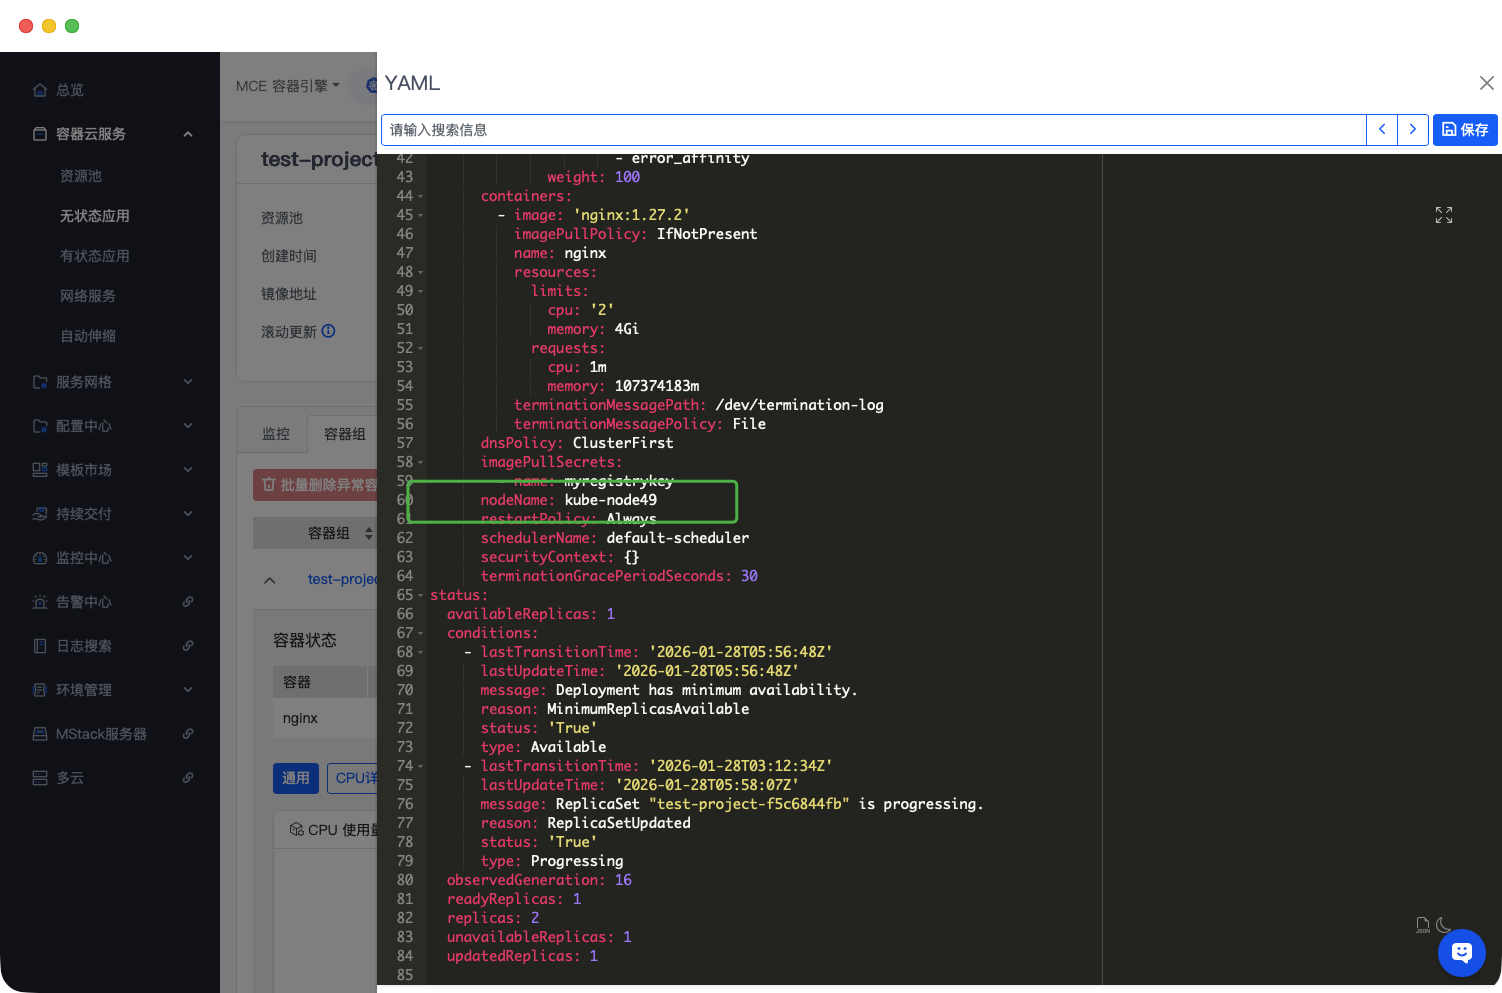The width and height of the screenshot is (1502, 993).
Task: Click the fullscreen expand icon in editor
Action: 1443,215
